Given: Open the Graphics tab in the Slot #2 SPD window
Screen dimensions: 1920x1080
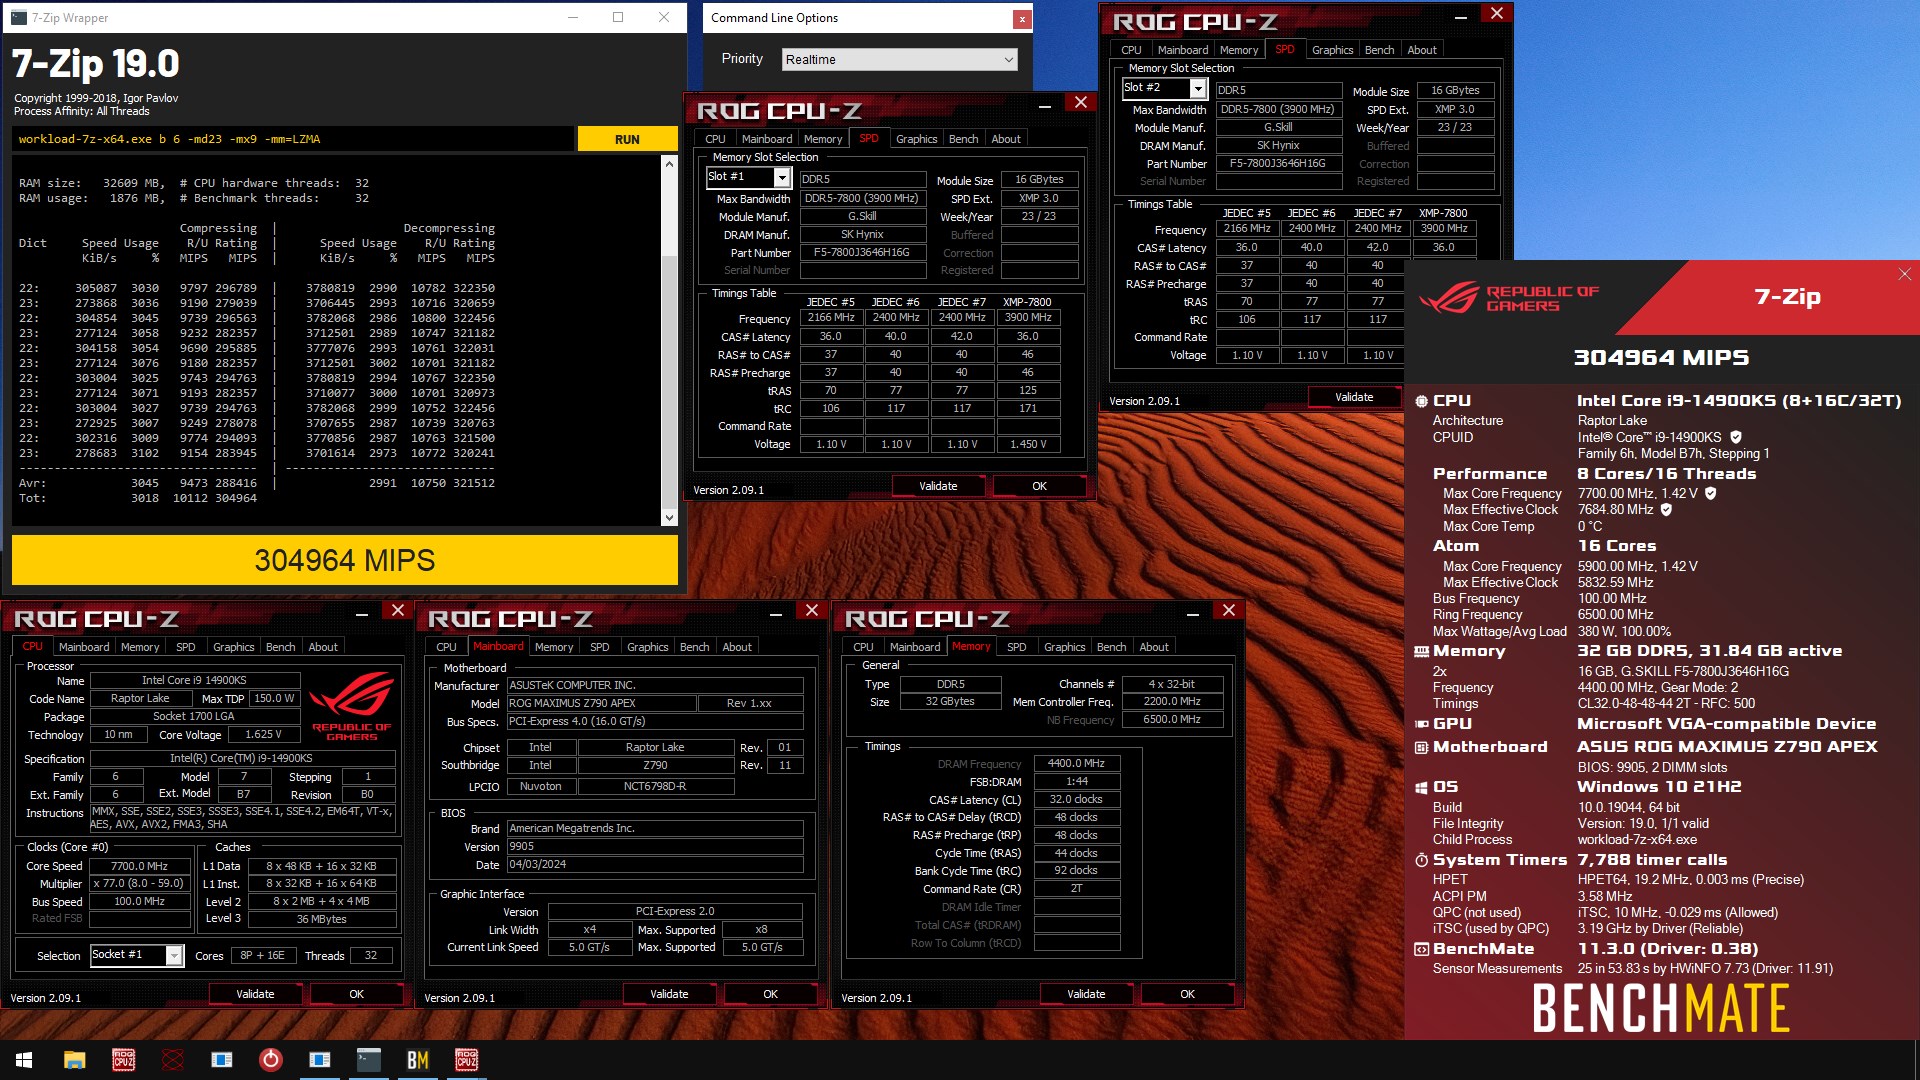Looking at the screenshot, I should 1332,50.
